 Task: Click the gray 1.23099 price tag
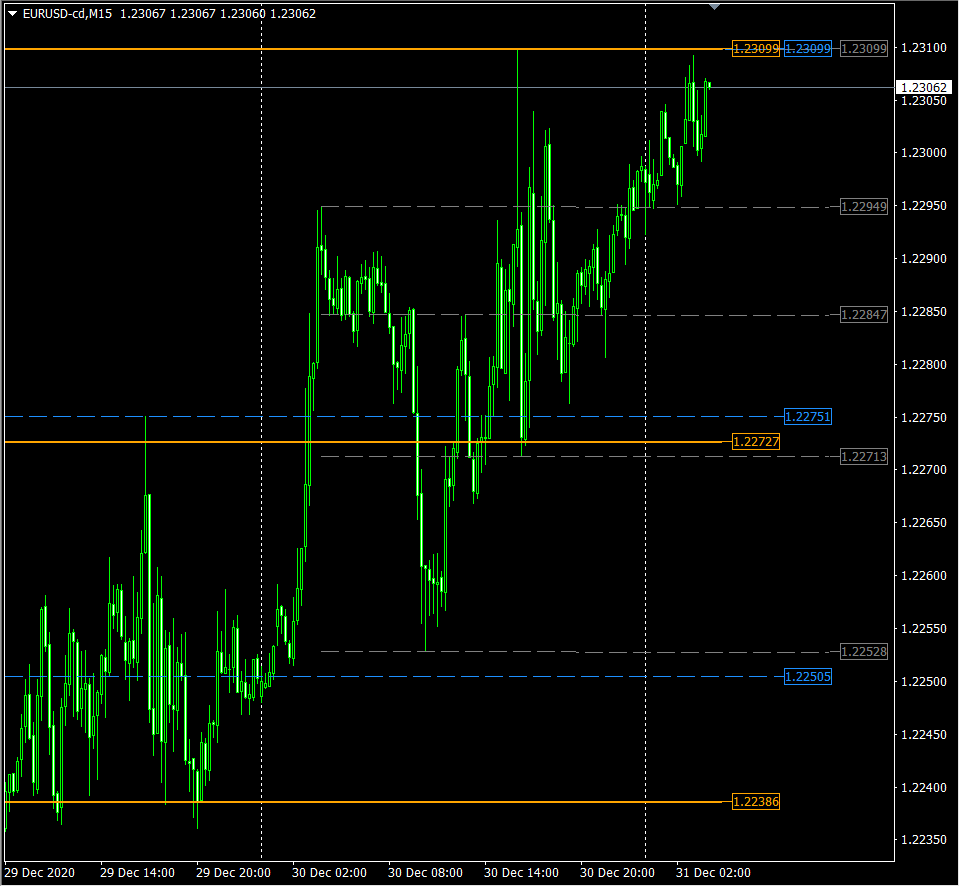pyautogui.click(x=864, y=49)
